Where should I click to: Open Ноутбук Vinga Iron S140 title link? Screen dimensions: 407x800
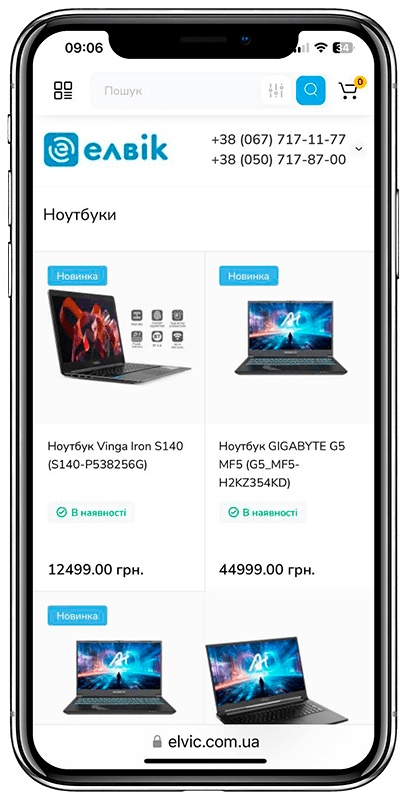pos(116,455)
